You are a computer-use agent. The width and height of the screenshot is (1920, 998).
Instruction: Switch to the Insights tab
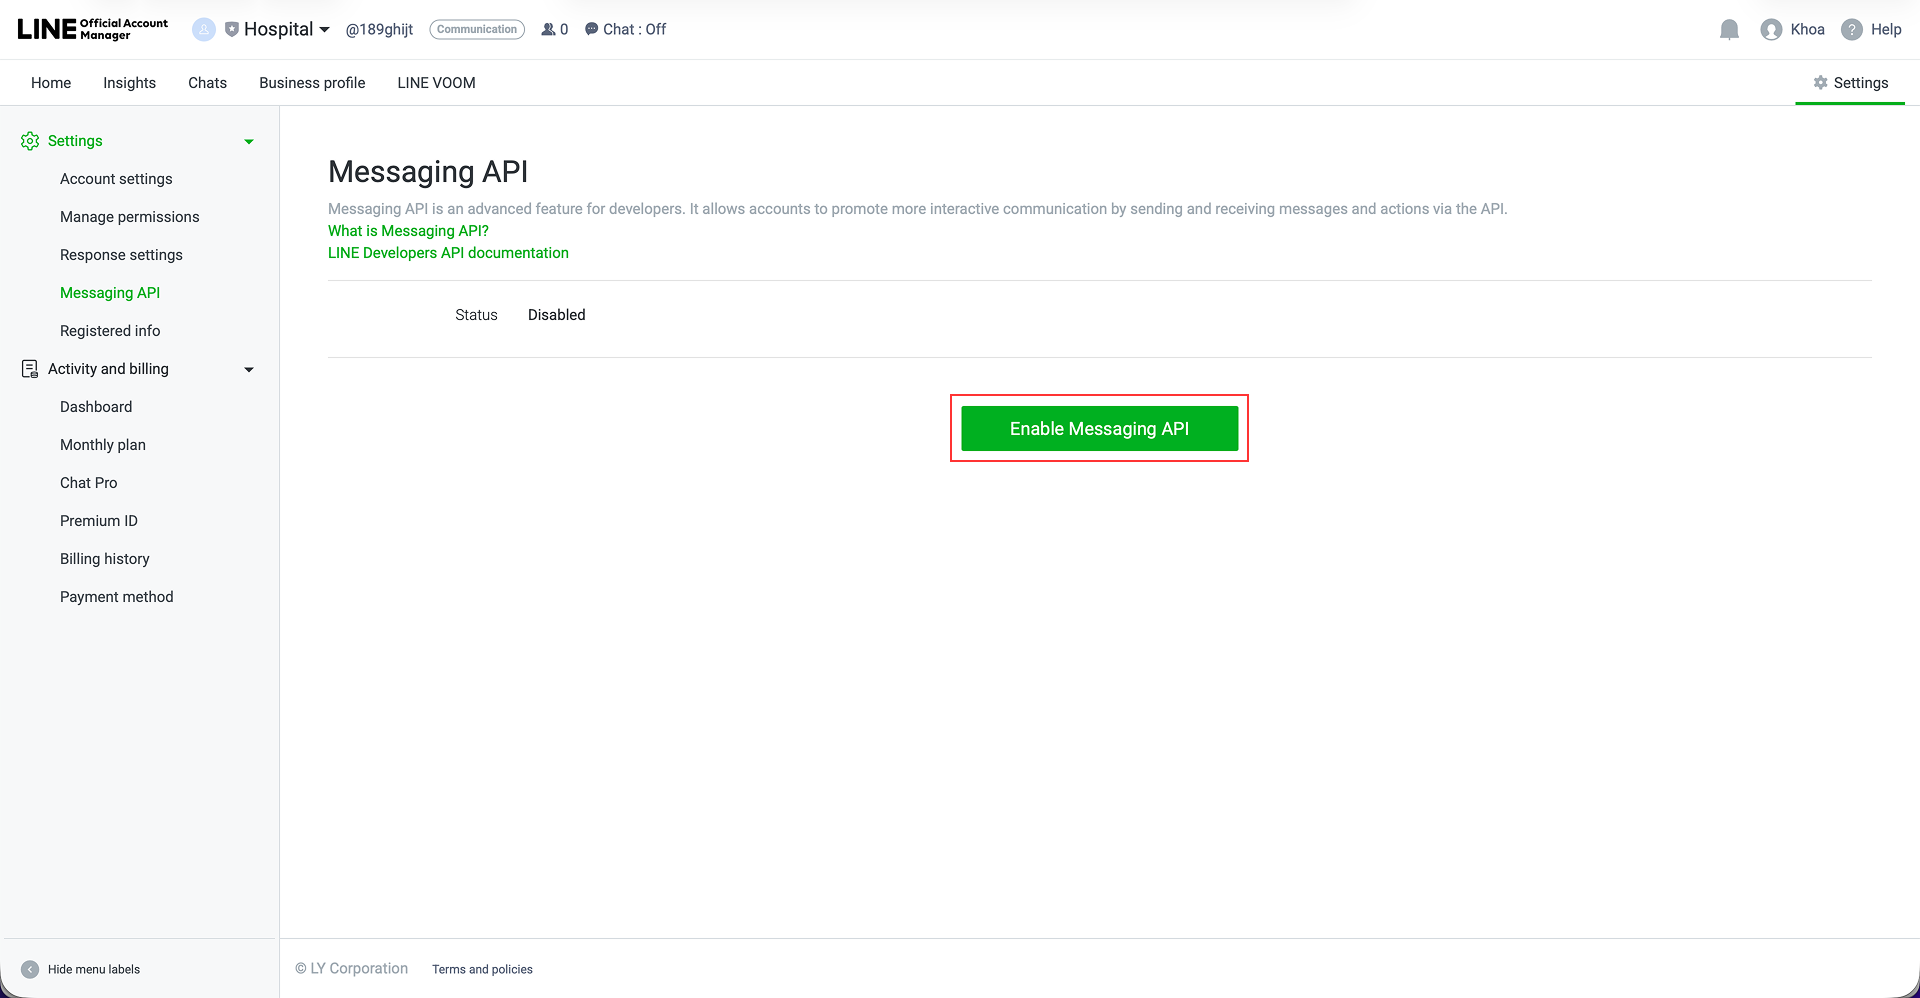coord(129,83)
